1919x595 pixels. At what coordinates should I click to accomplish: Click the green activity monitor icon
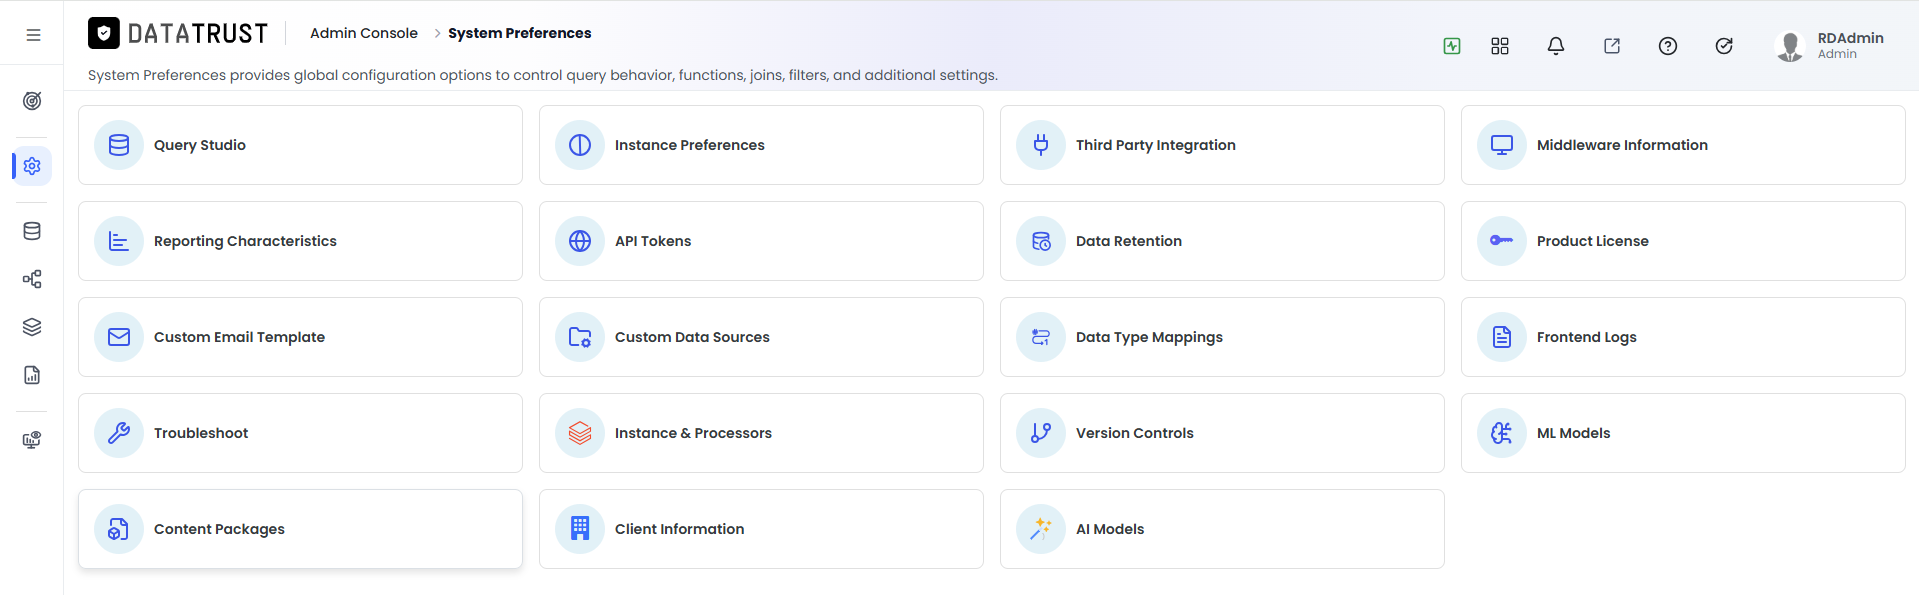coord(1452,46)
